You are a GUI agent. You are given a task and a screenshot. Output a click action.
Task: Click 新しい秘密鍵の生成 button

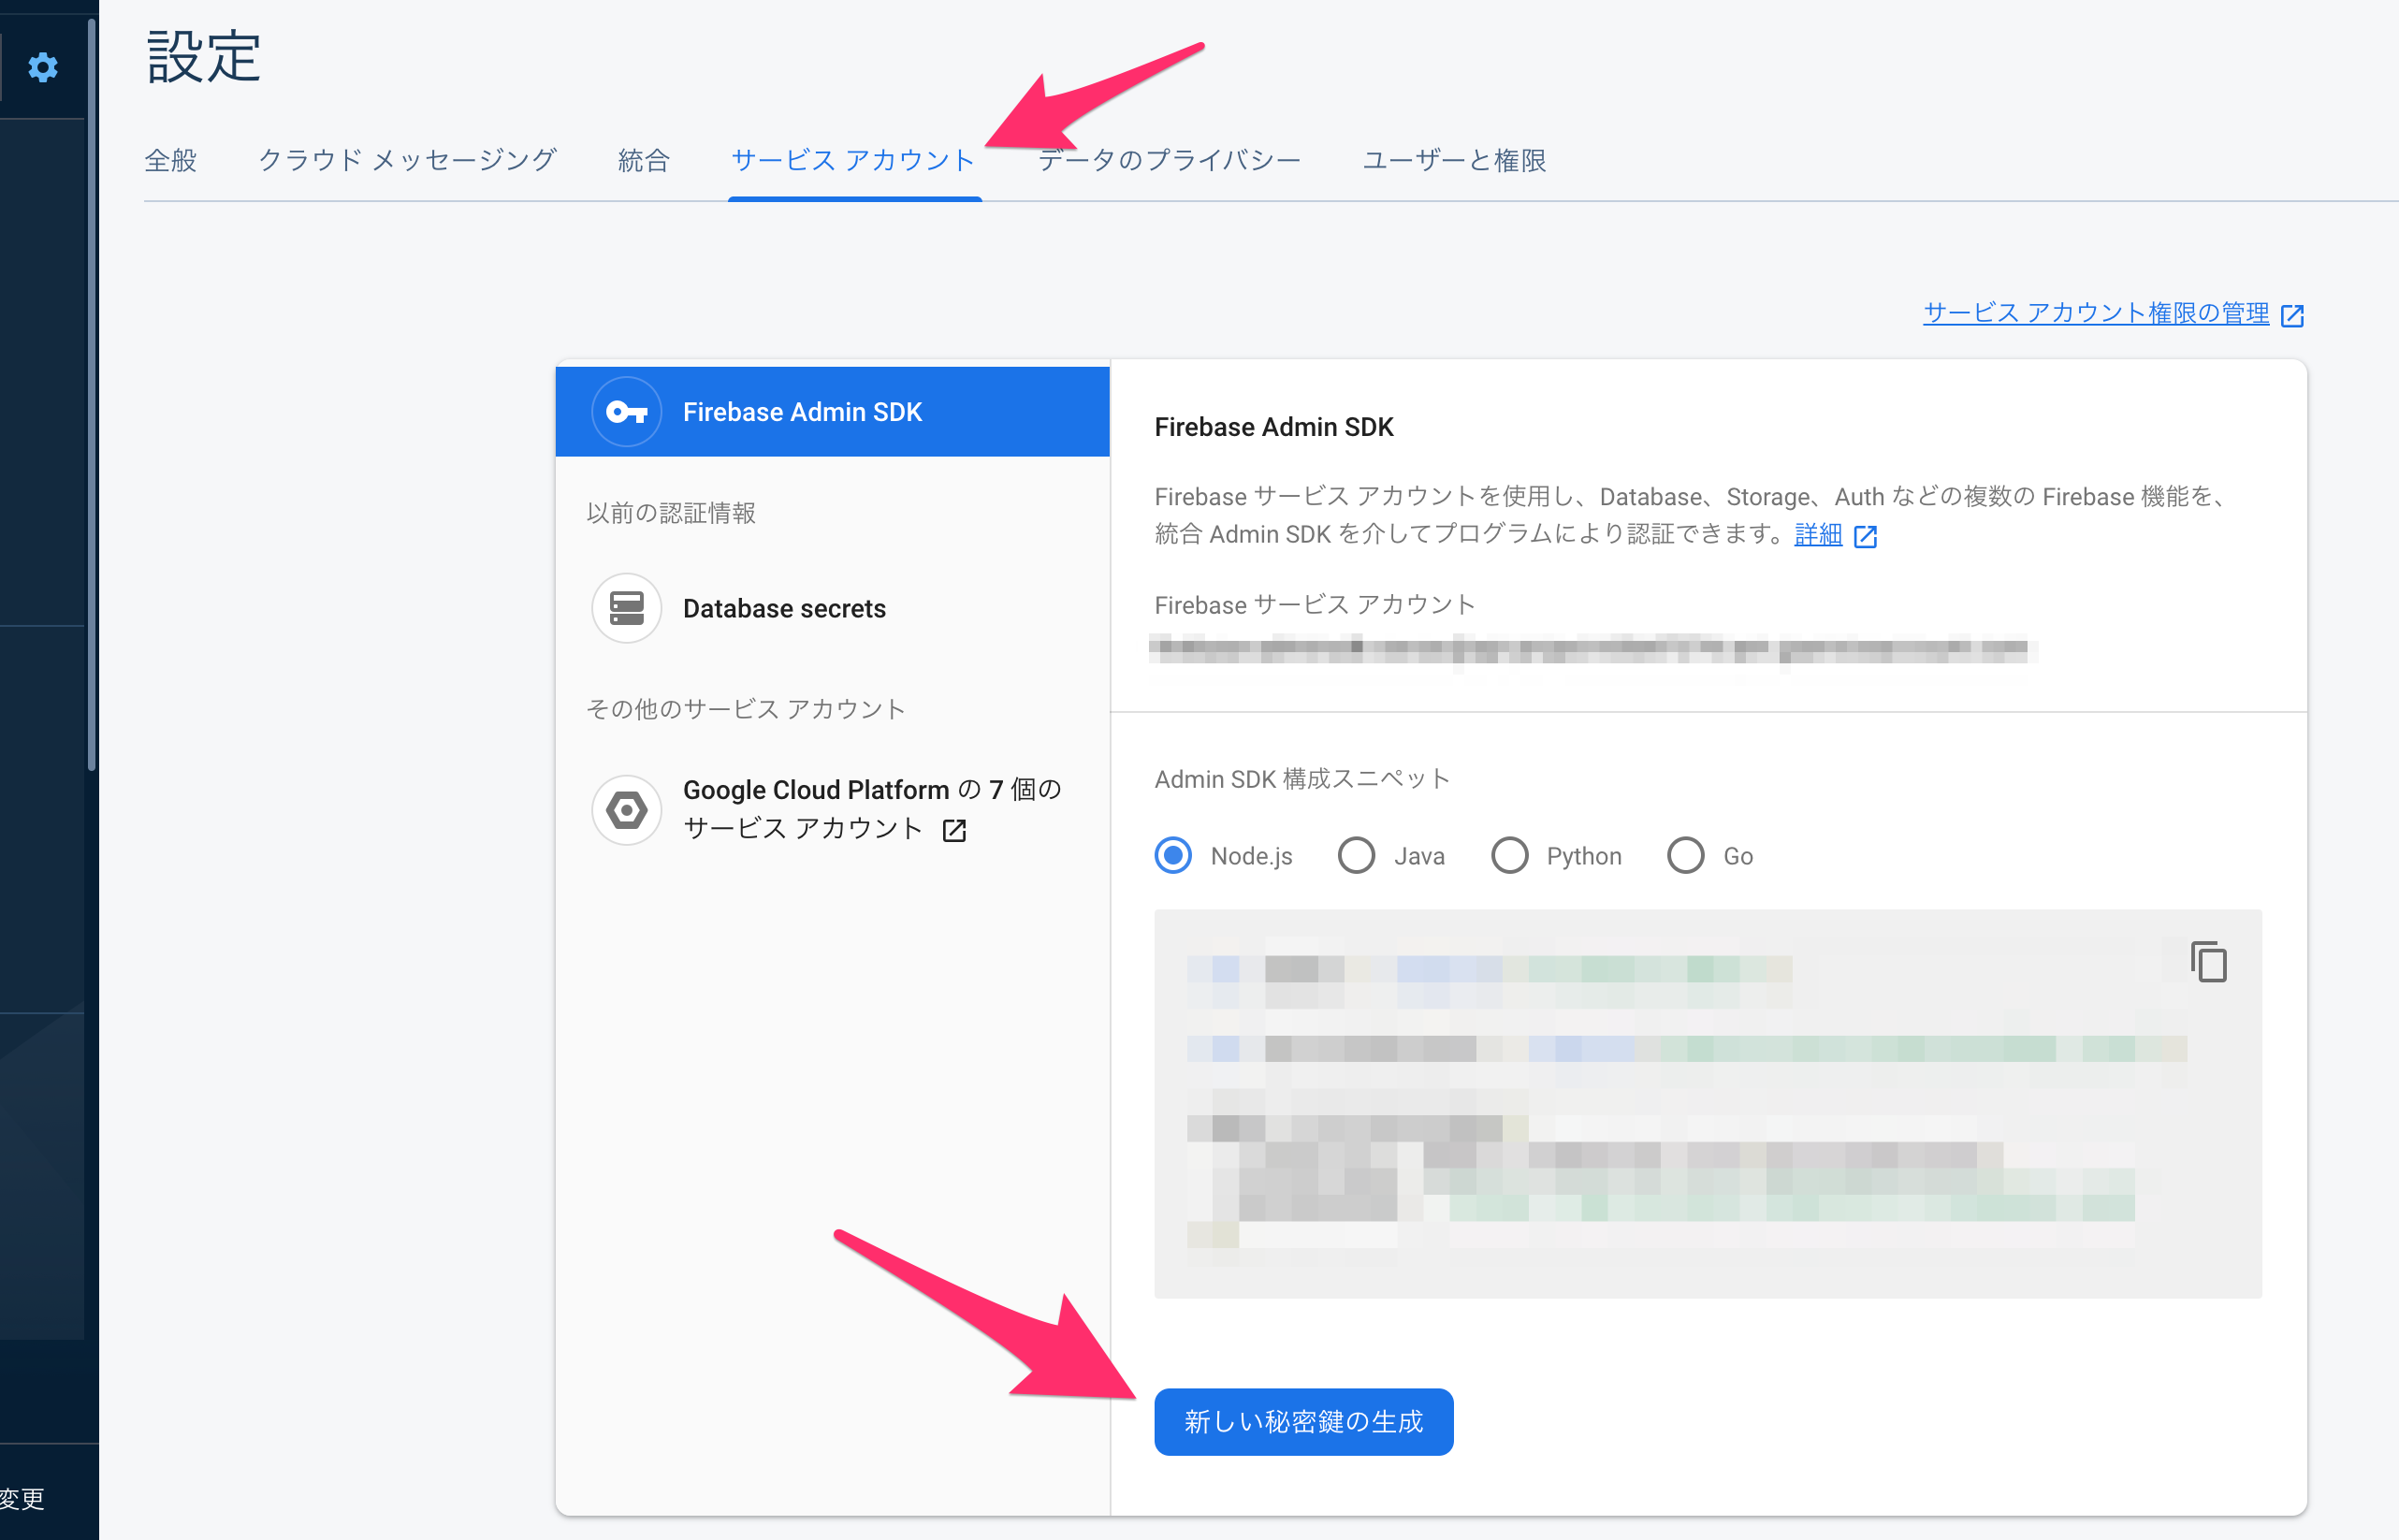[x=1303, y=1421]
